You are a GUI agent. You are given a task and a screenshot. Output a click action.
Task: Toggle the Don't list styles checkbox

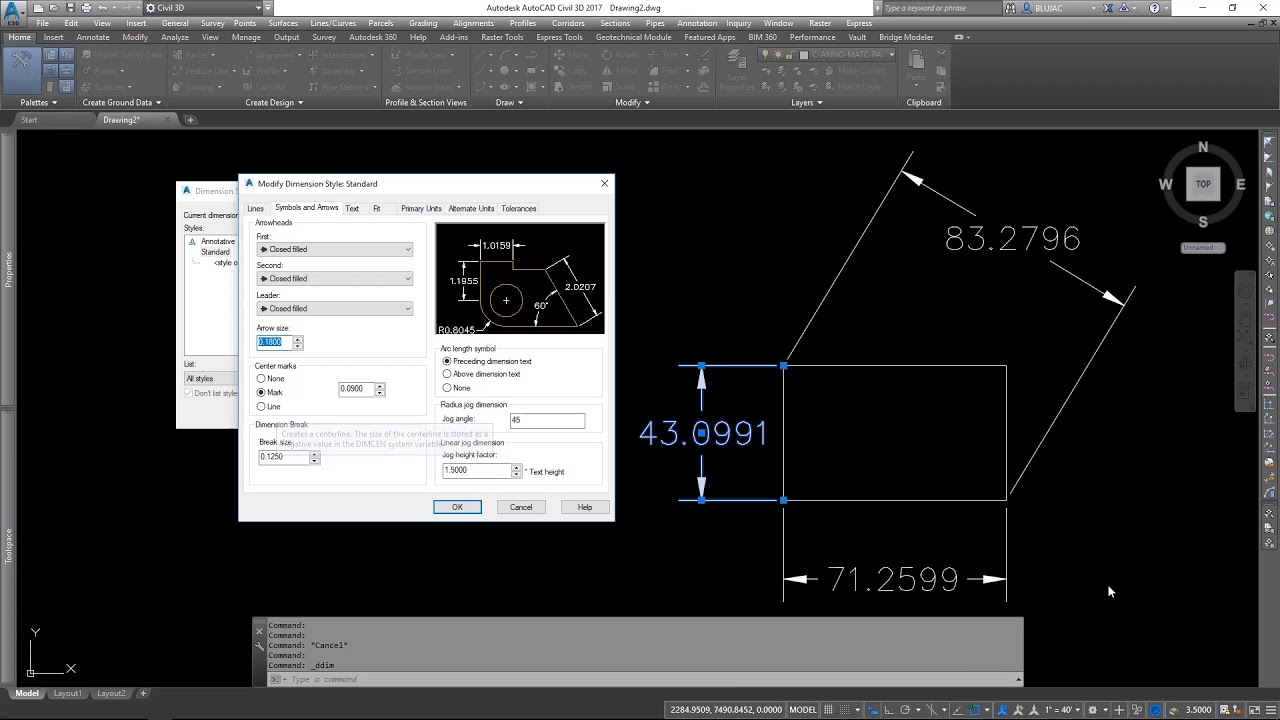pyautogui.click(x=188, y=393)
